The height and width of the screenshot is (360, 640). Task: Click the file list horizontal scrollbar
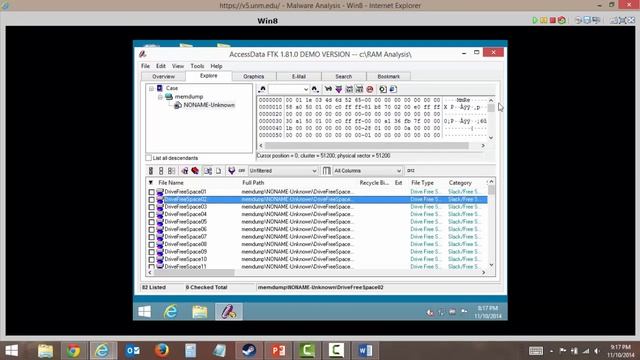194,272
